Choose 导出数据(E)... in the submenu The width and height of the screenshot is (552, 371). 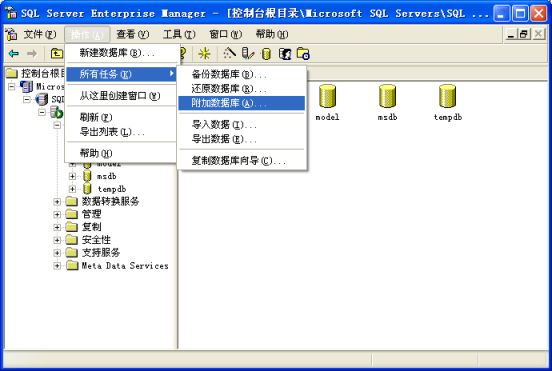[x=242, y=139]
